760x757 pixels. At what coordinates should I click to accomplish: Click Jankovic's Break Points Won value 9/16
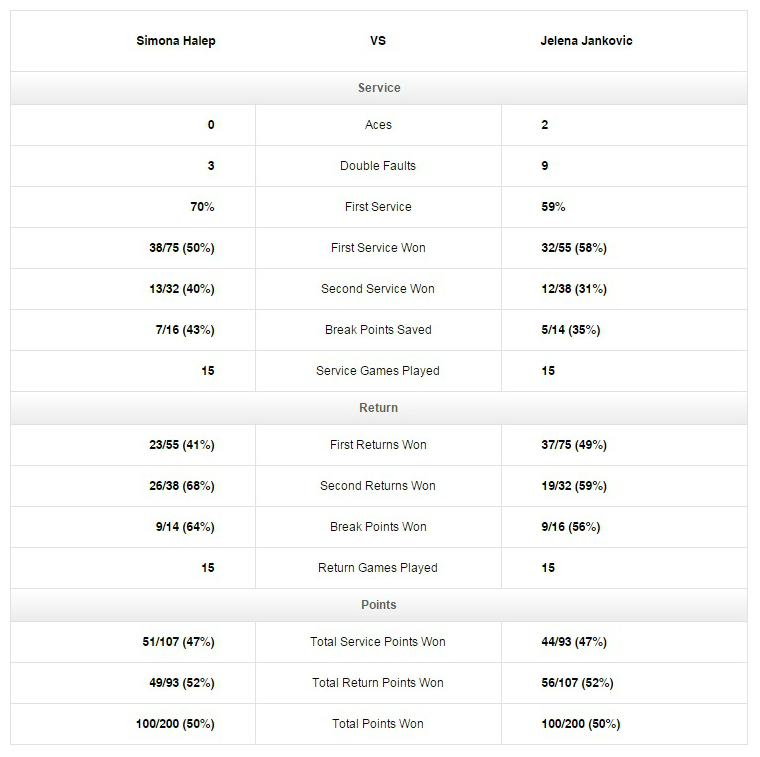(x=570, y=527)
